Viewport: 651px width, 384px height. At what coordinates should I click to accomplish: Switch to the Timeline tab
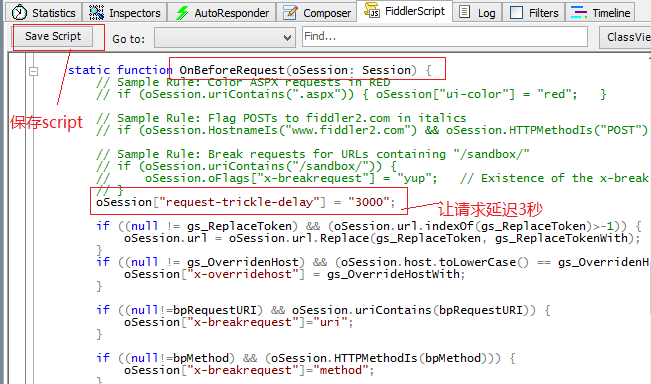click(x=601, y=12)
